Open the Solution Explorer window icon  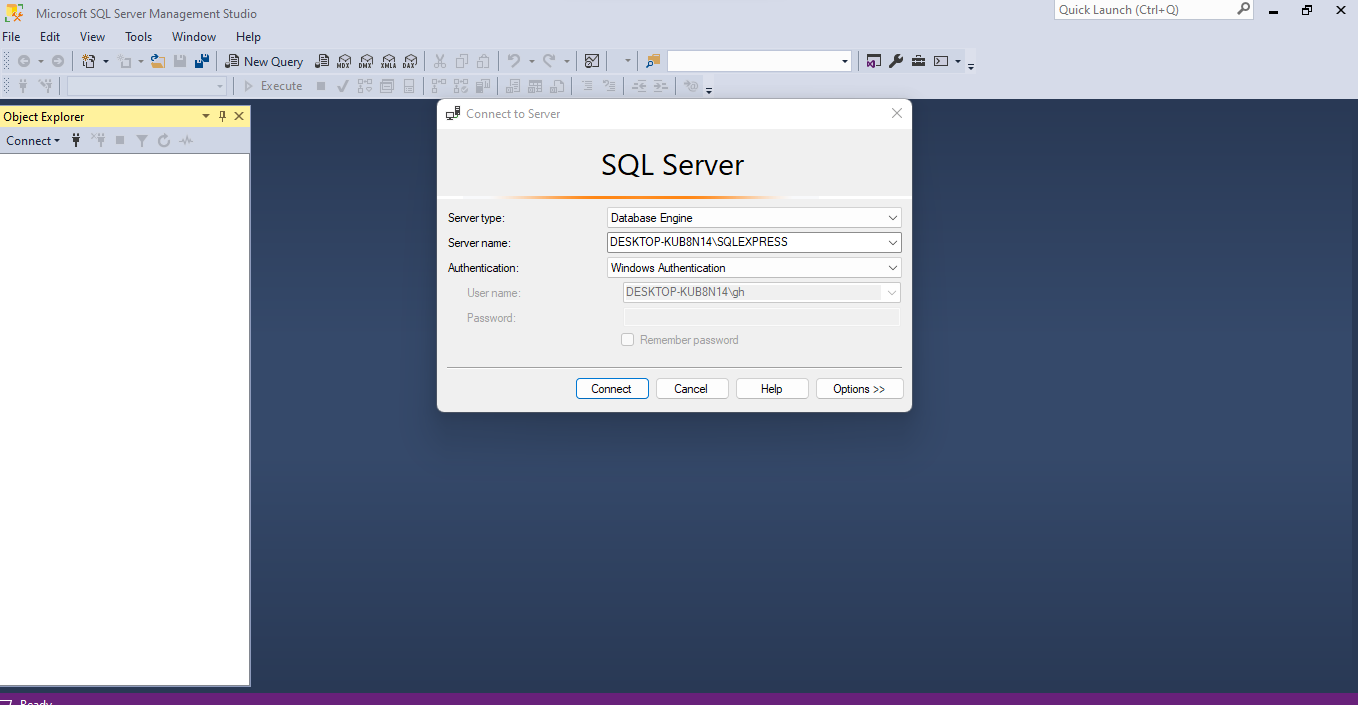(x=874, y=61)
